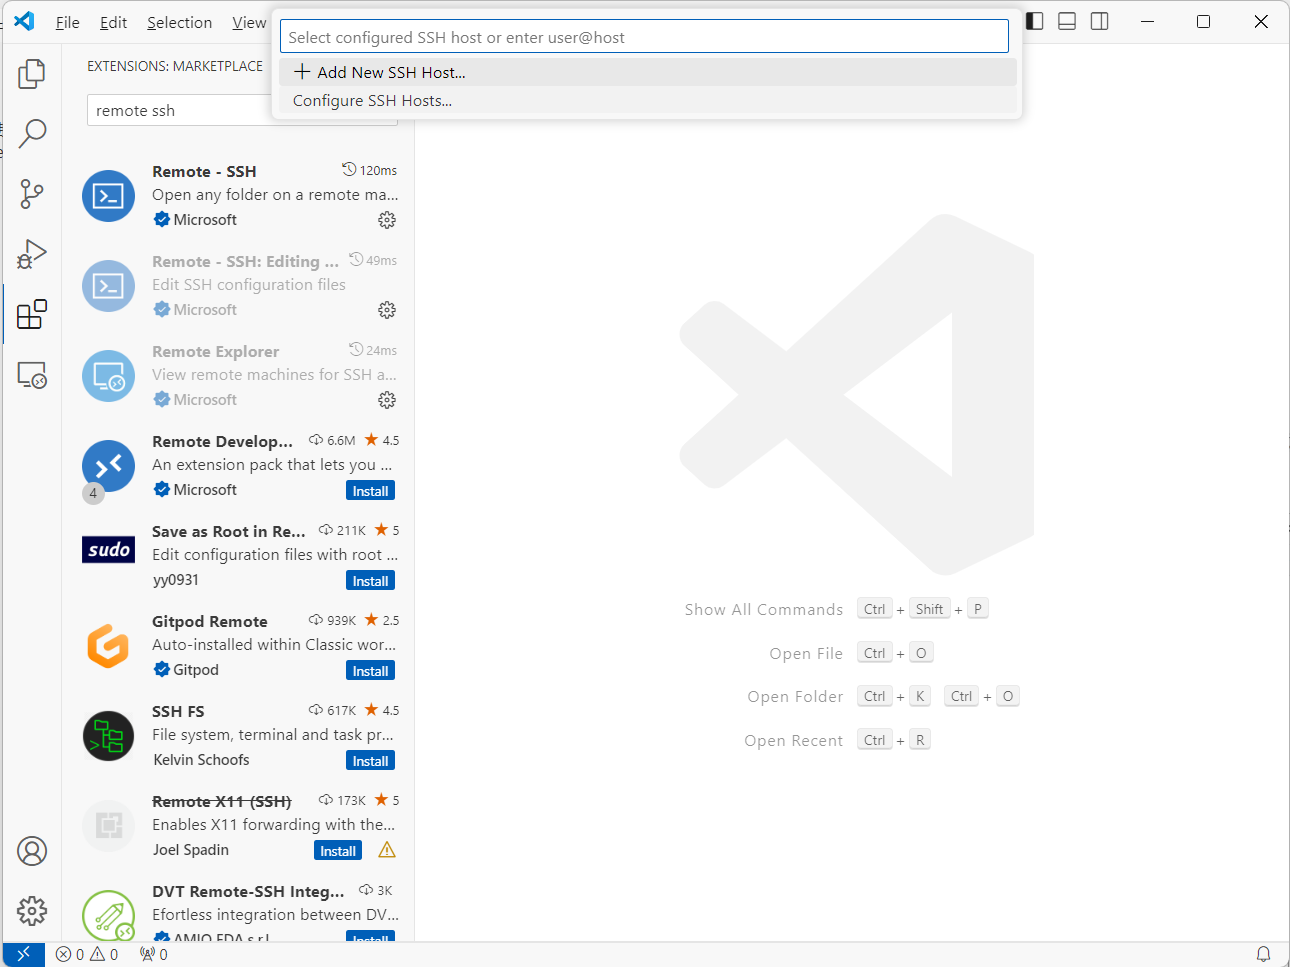Focus the SSH host input field
1290x967 pixels.
coord(644,37)
